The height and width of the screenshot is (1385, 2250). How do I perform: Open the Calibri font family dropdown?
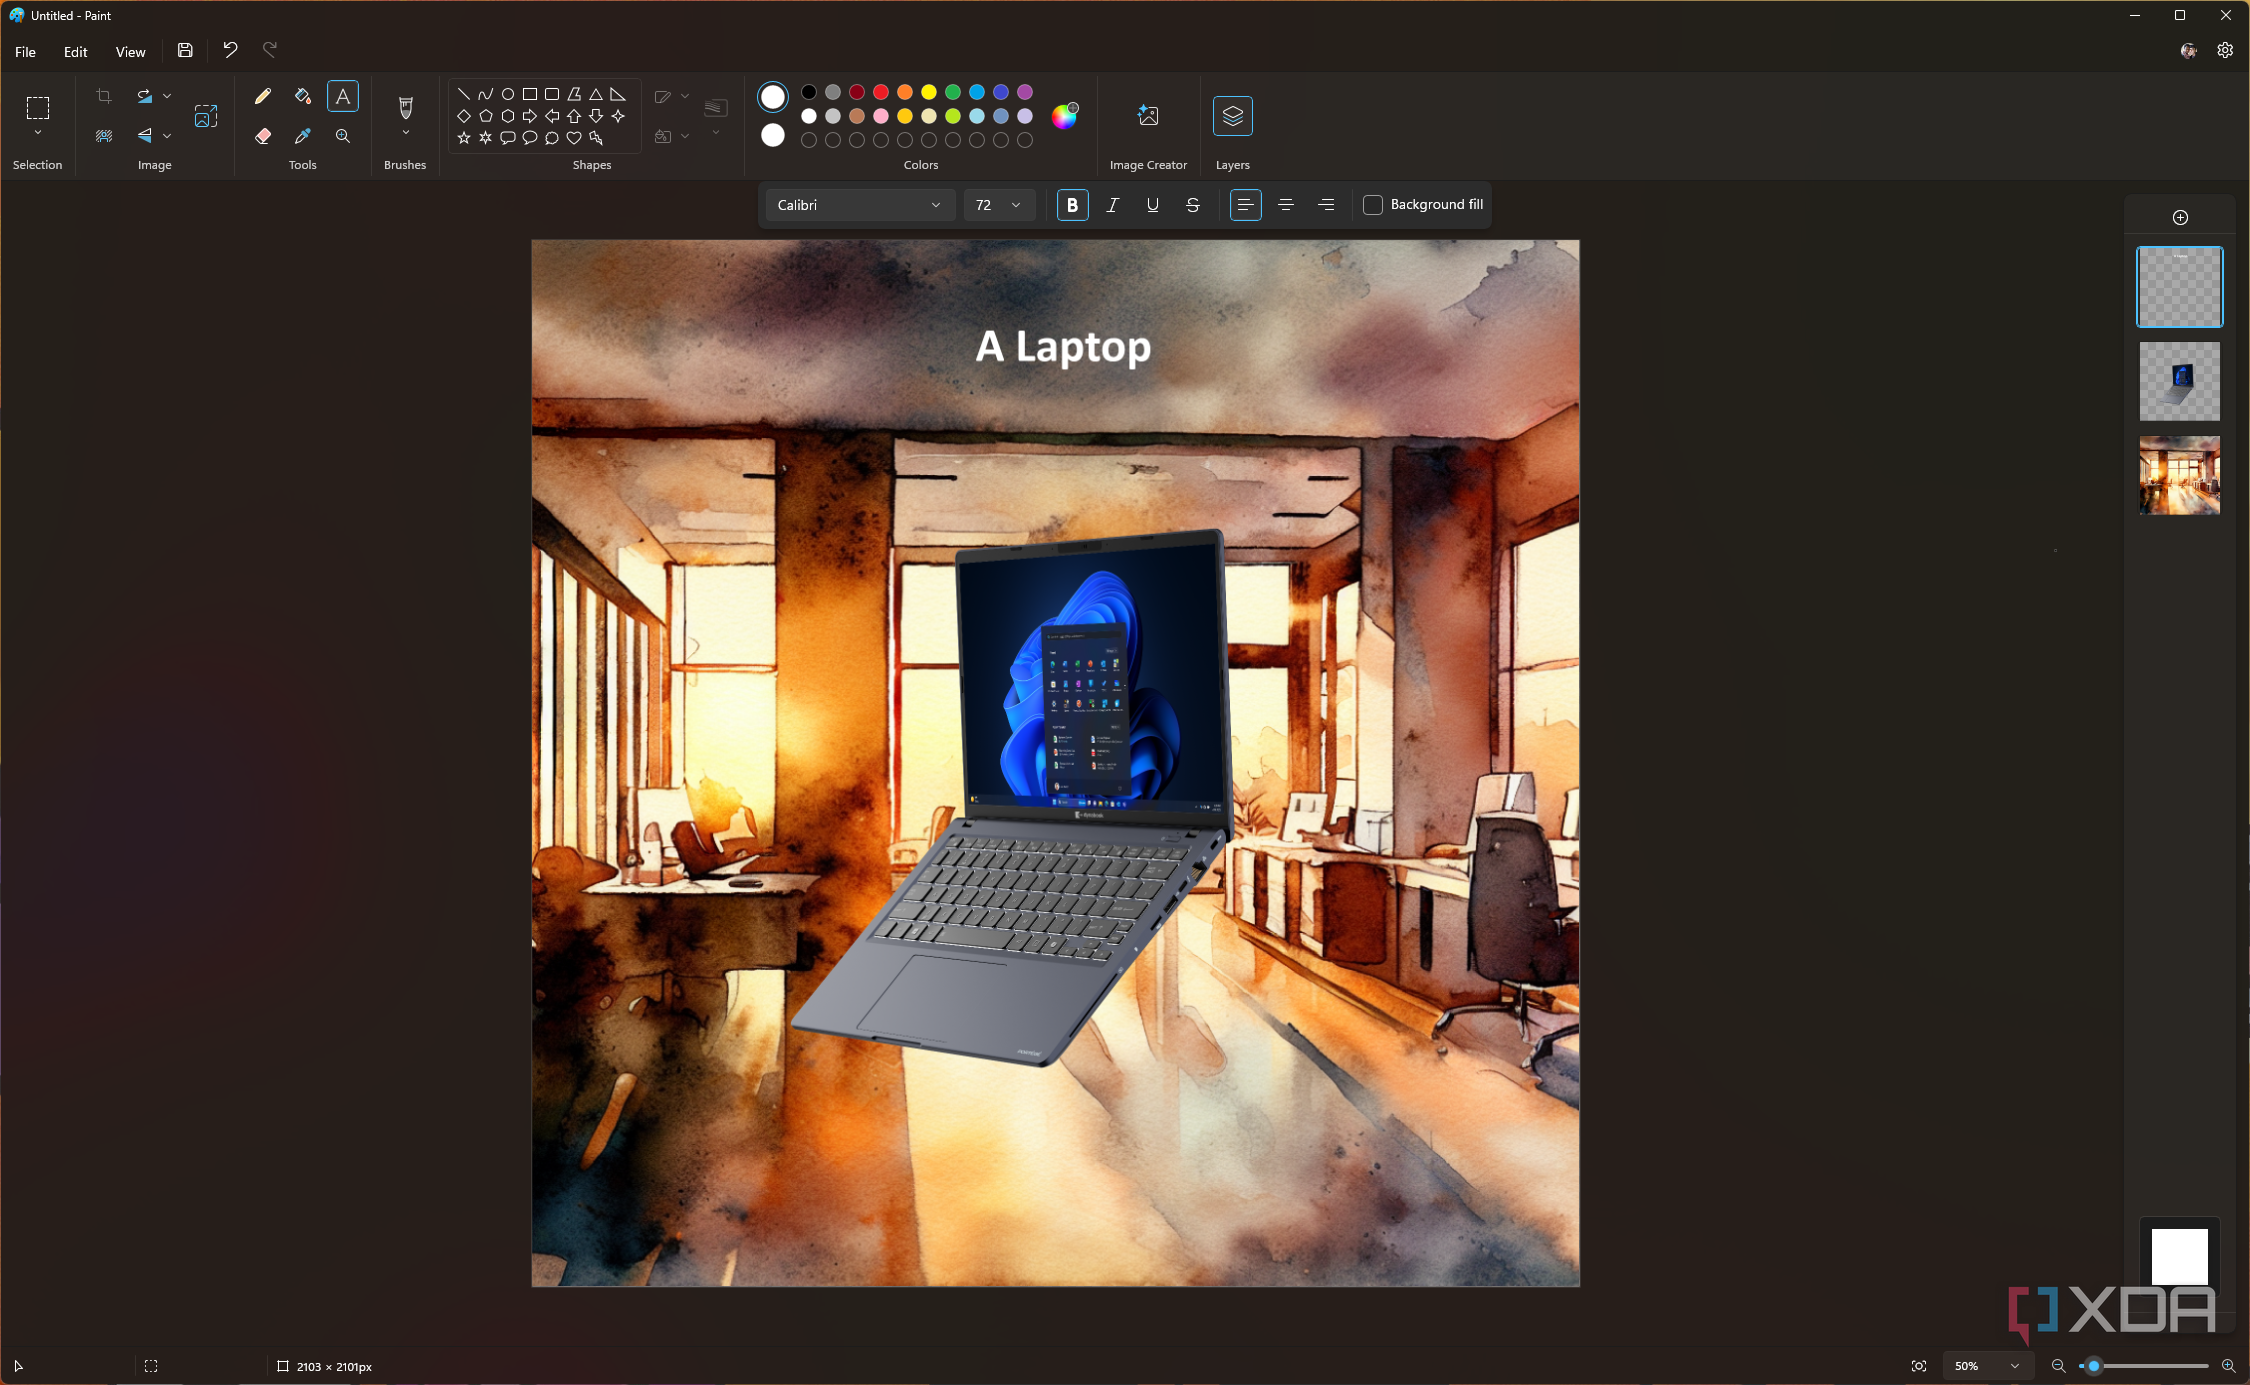coord(860,205)
